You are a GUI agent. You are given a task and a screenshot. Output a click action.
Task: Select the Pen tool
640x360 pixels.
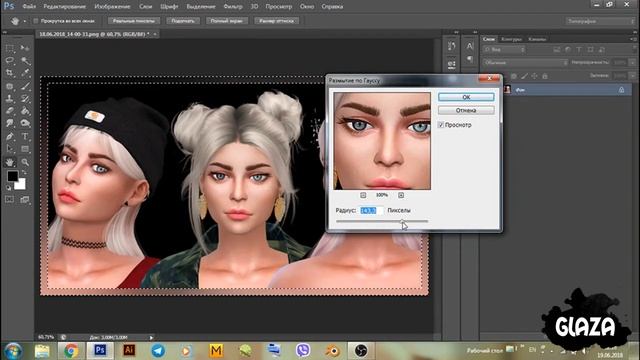click(10, 136)
